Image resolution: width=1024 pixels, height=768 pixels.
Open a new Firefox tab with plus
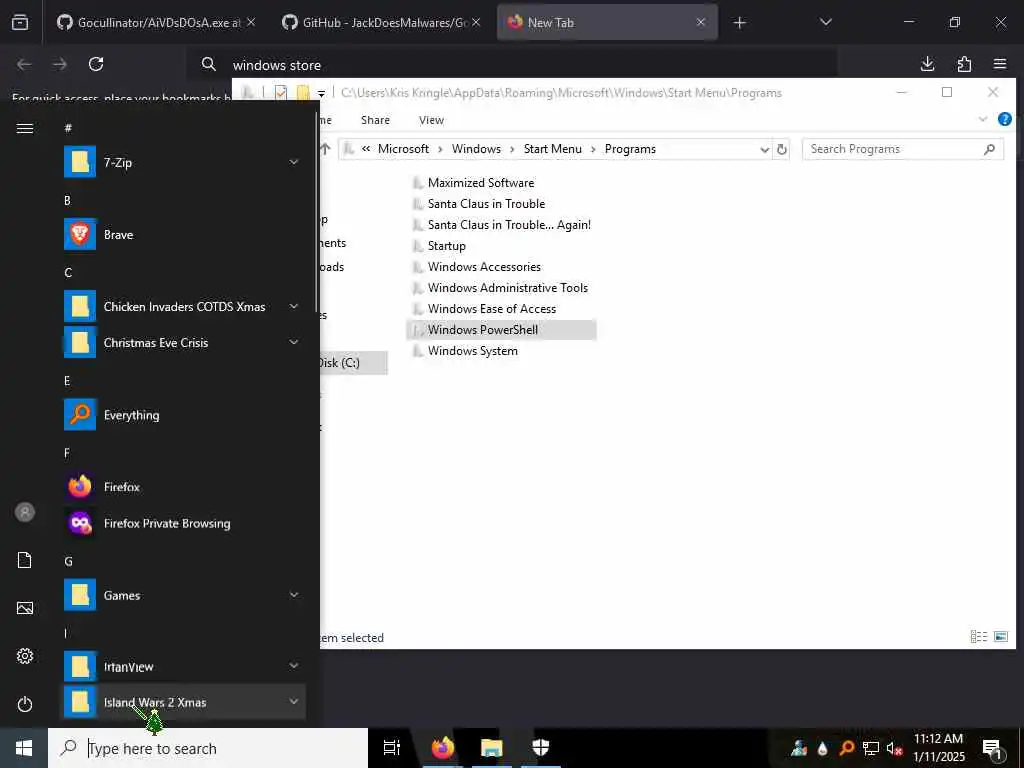click(x=739, y=23)
